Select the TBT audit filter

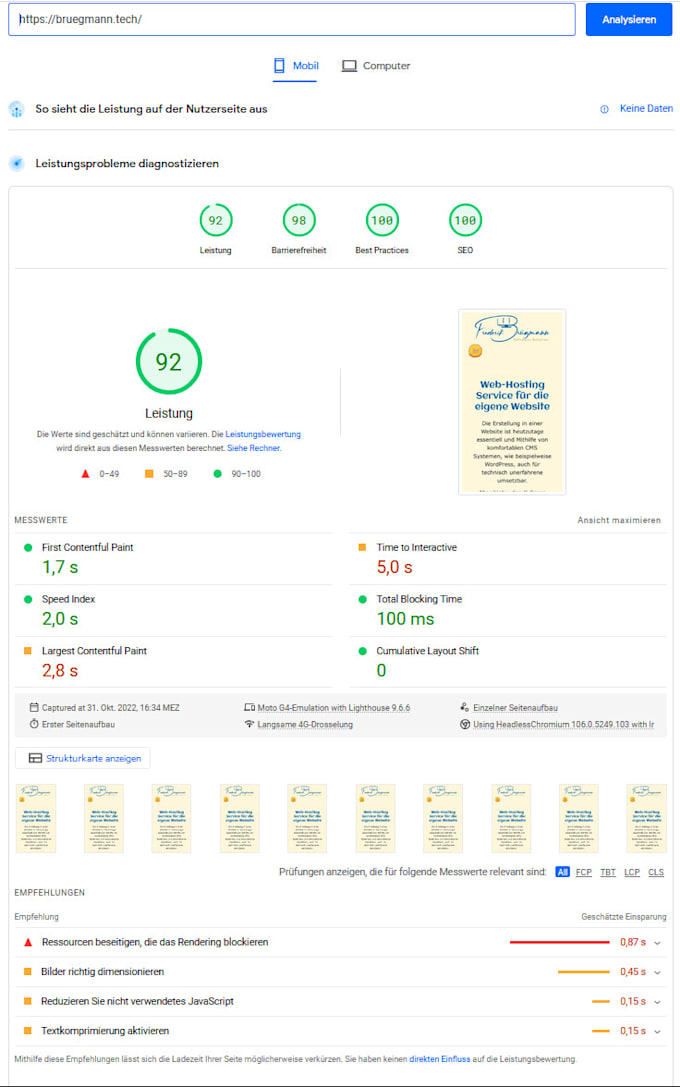tap(608, 872)
